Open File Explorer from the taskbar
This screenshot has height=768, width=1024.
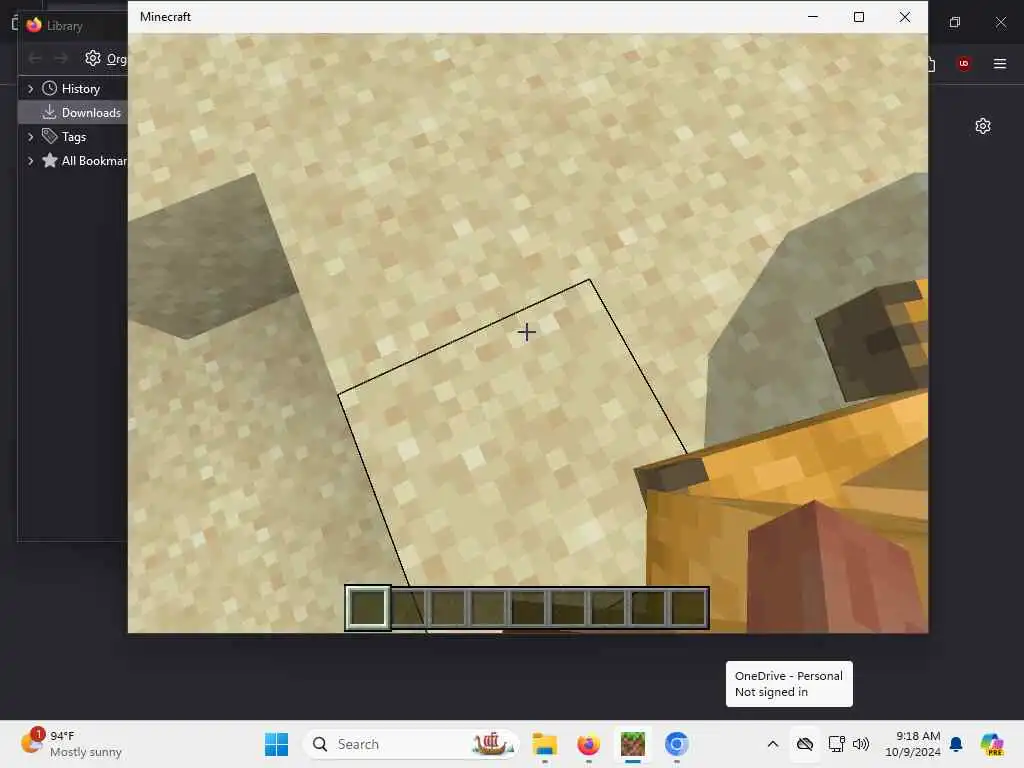point(544,744)
